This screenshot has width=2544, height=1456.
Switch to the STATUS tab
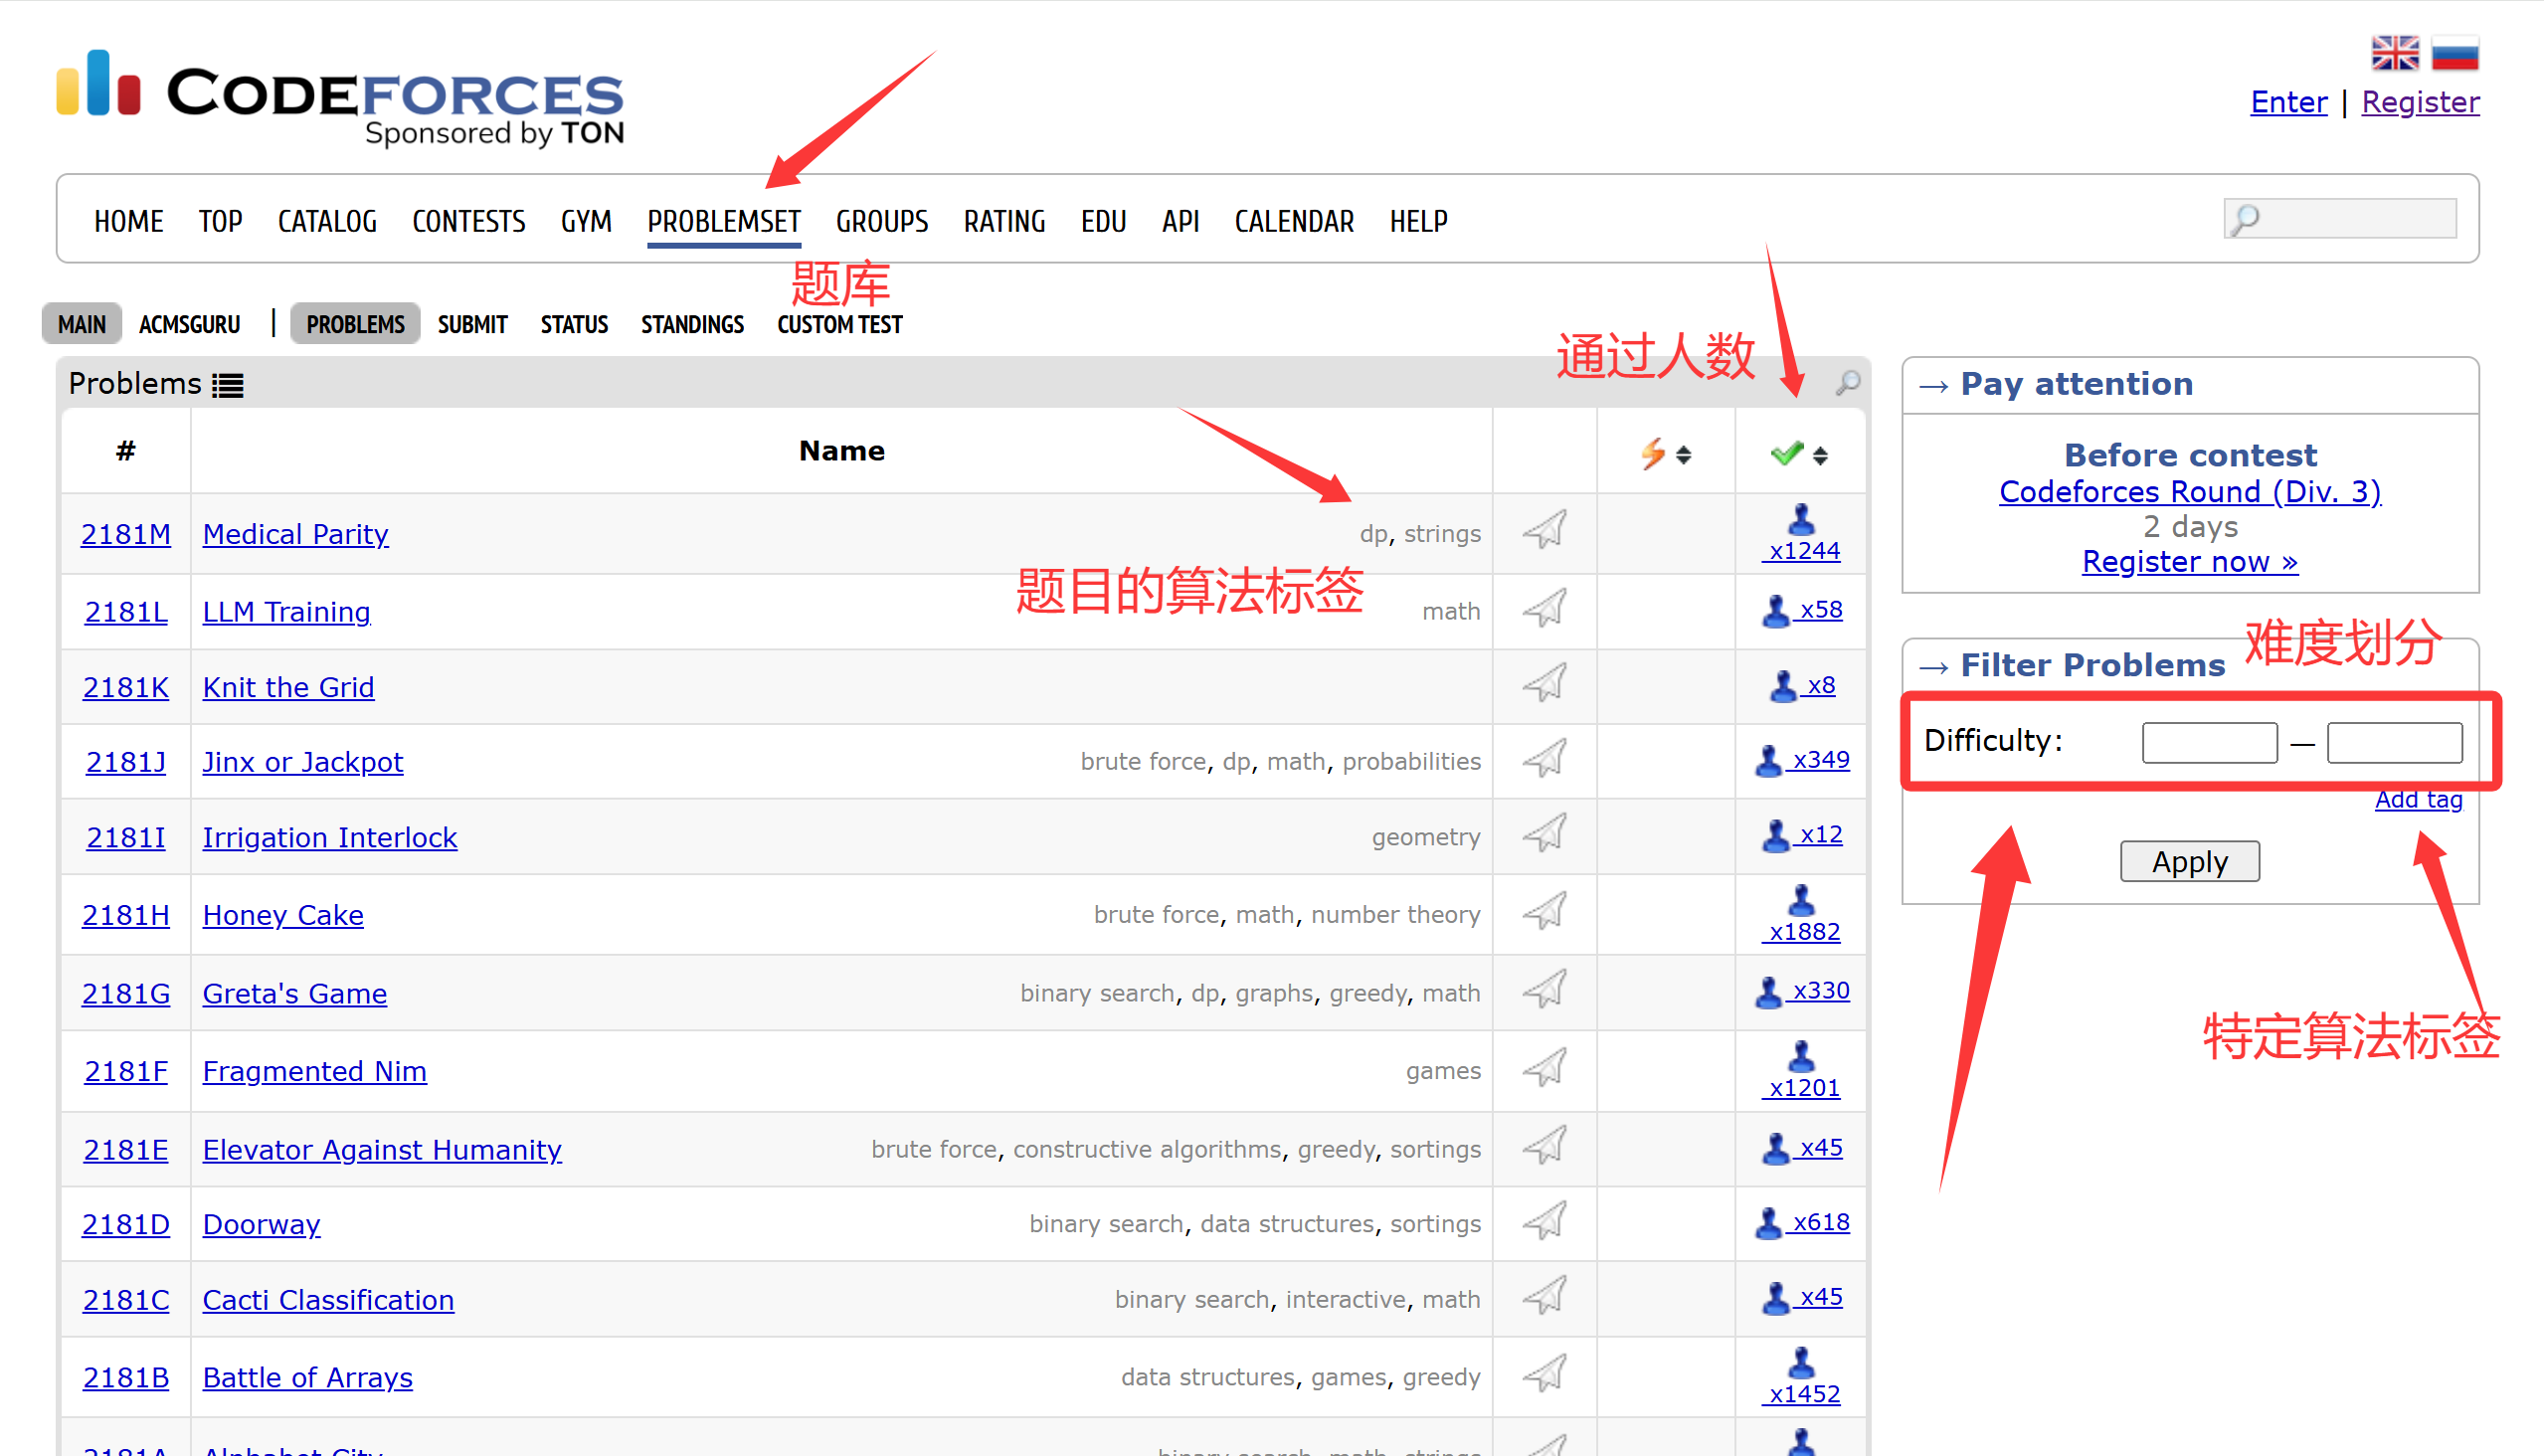[574, 325]
